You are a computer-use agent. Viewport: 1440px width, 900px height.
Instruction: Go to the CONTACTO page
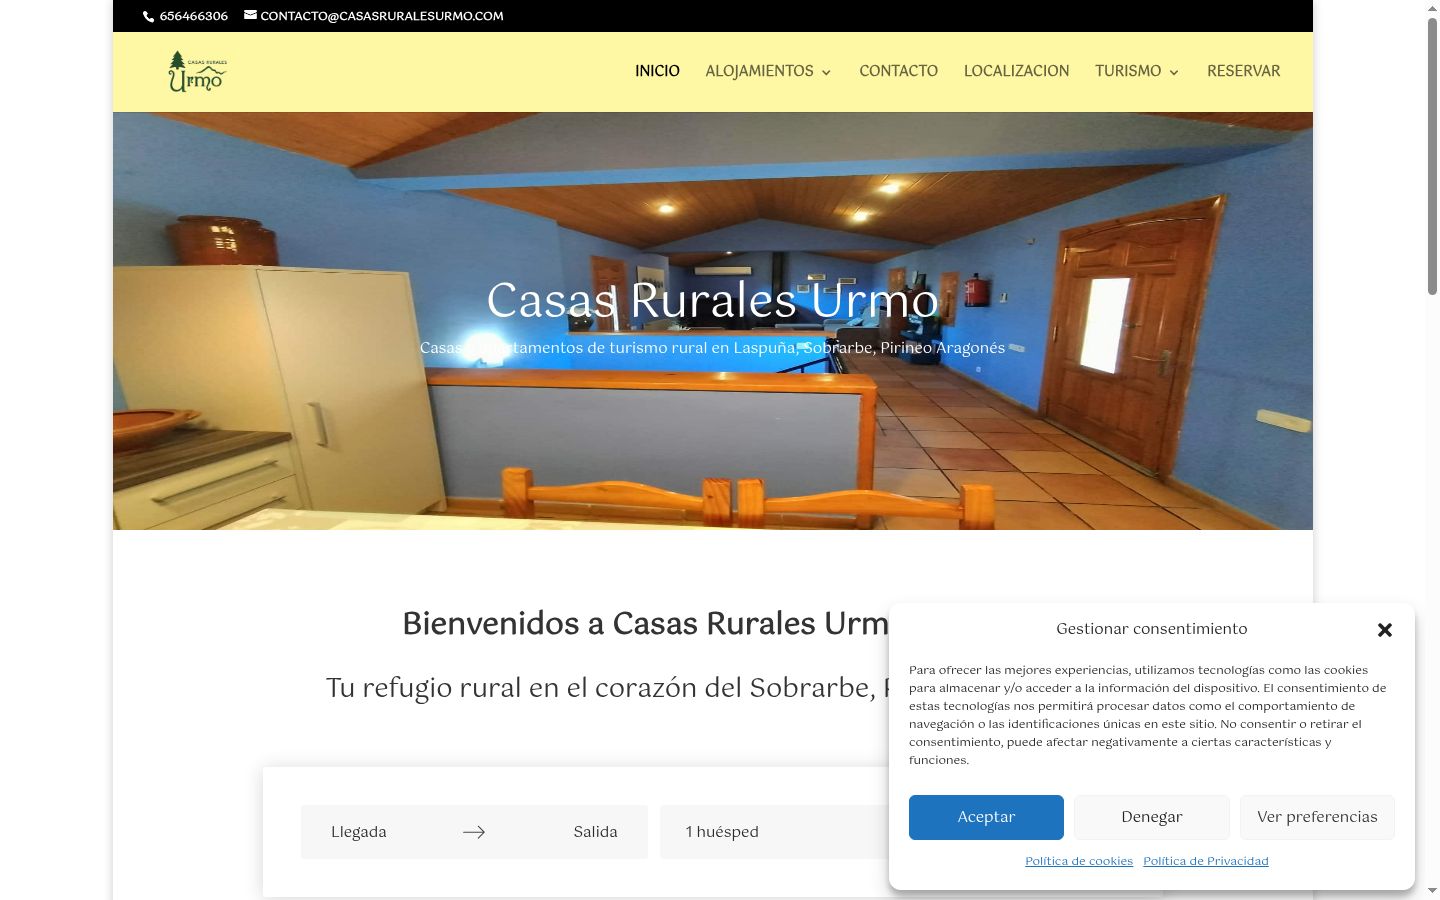pyautogui.click(x=898, y=71)
